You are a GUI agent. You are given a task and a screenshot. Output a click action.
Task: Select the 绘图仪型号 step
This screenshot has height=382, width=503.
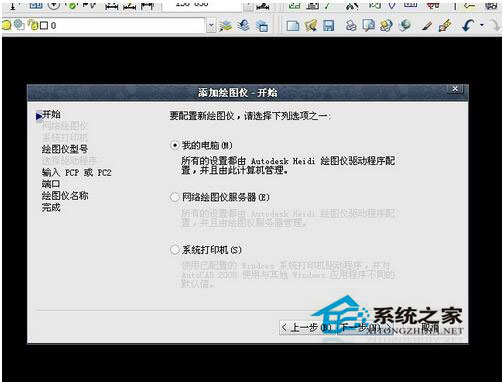(65, 149)
